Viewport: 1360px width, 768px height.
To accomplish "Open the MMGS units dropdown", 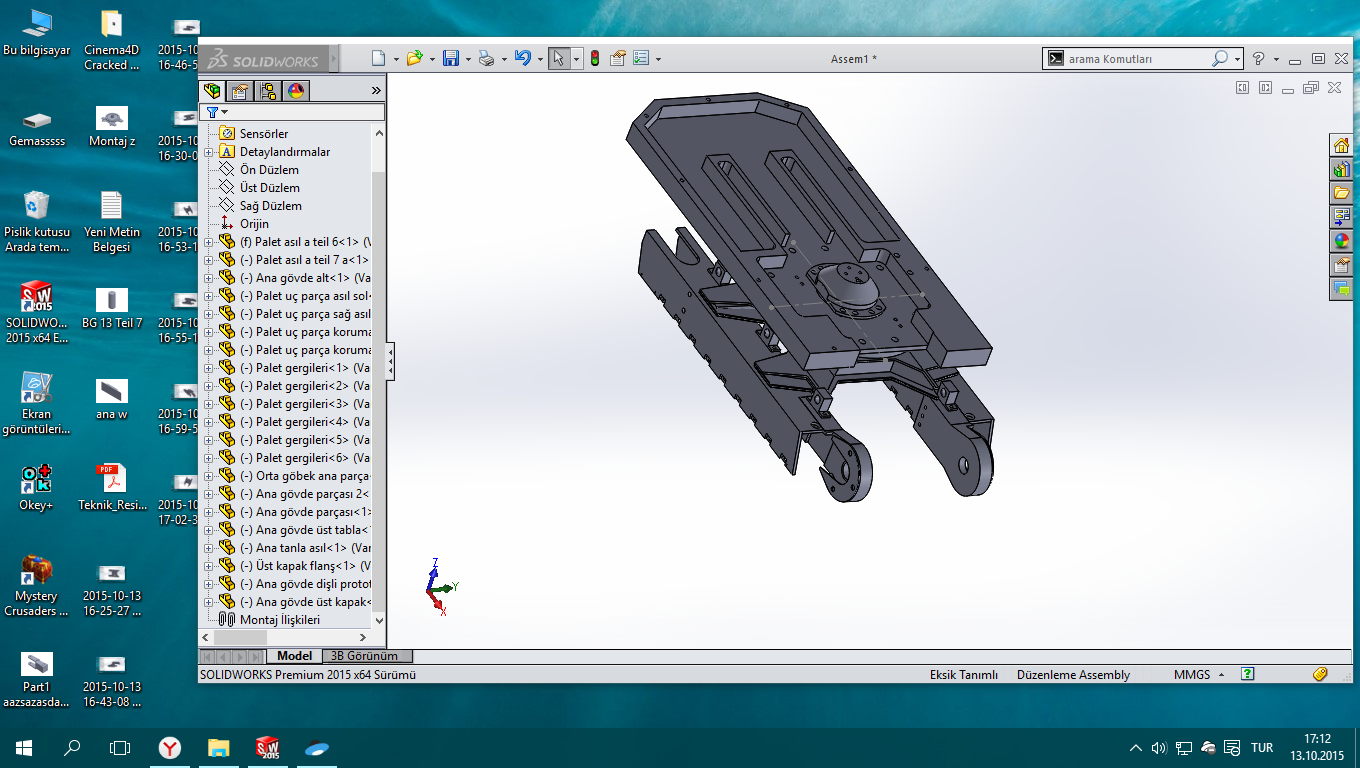I will [x=1198, y=675].
